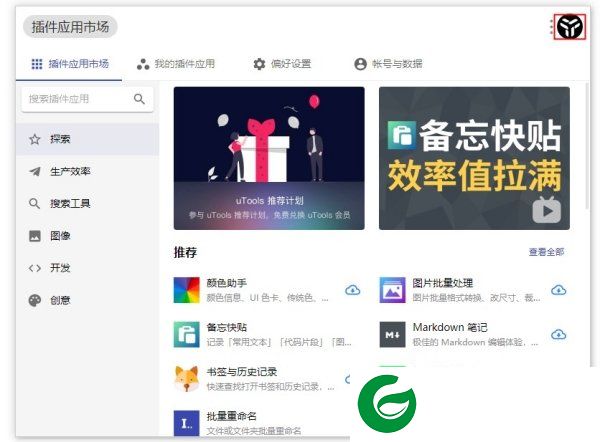600x442 pixels.
Task: Go to 帐号与数据 tab
Action: click(388, 64)
